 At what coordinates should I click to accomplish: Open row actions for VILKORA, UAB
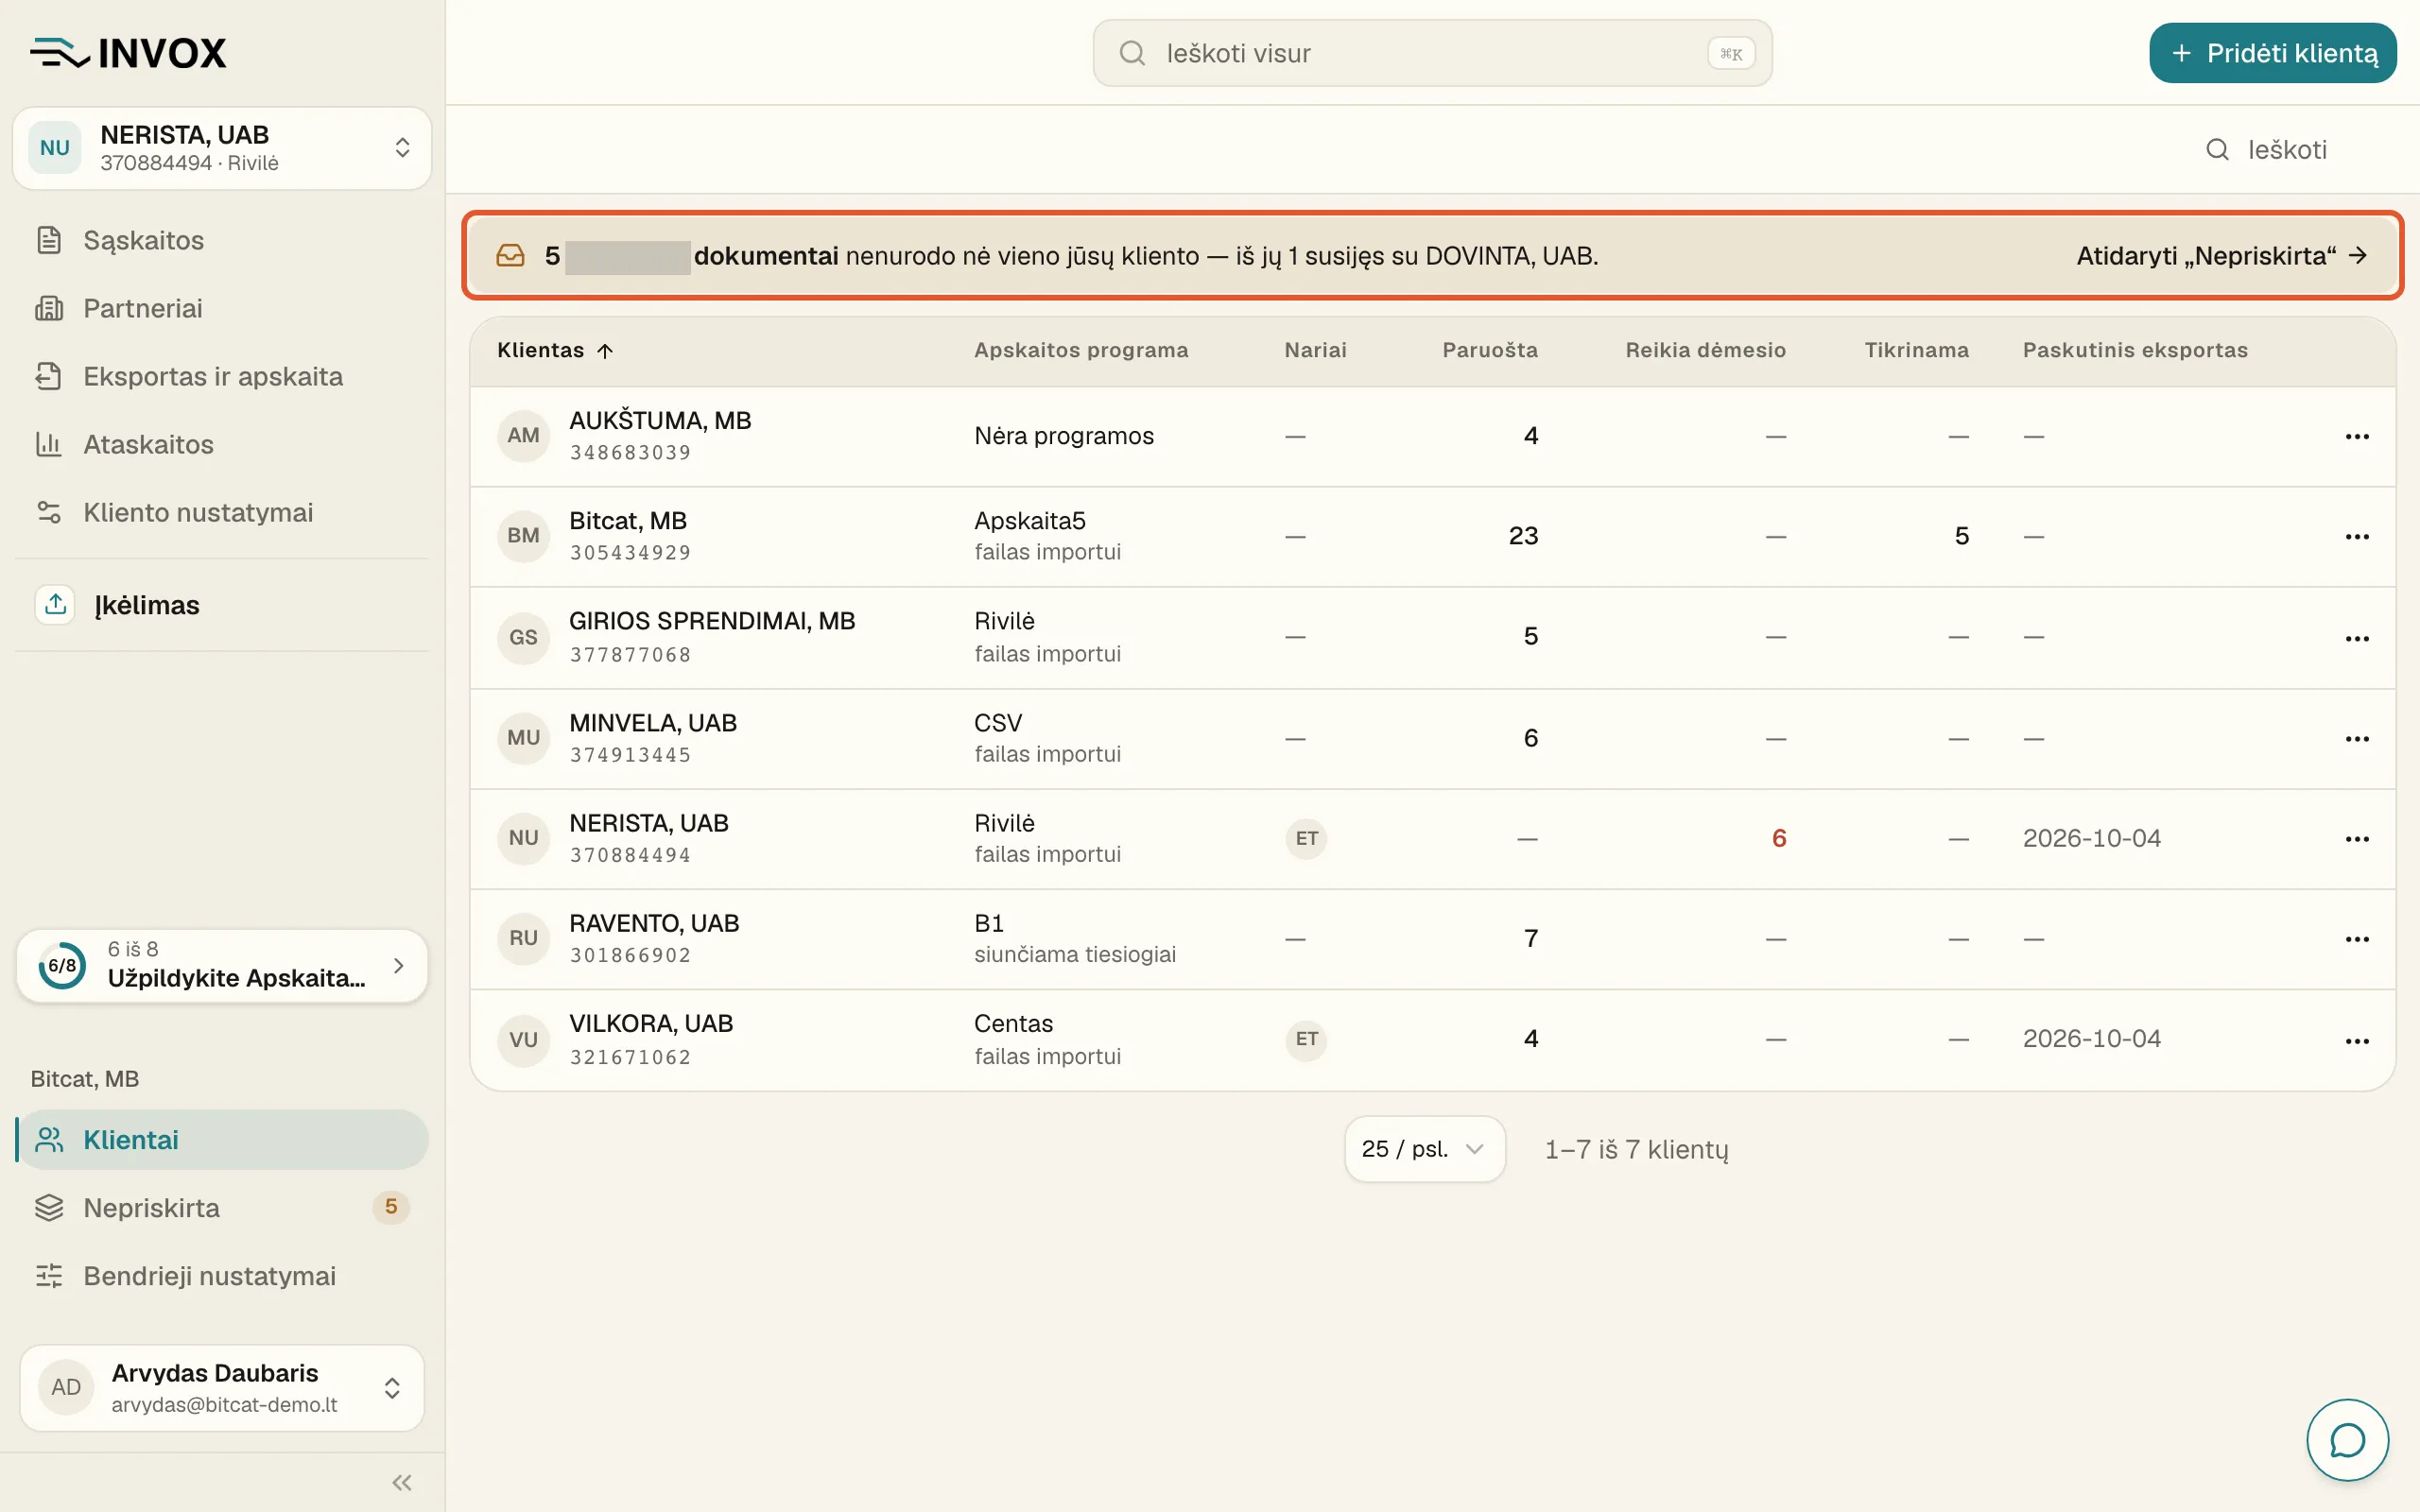point(2357,1040)
